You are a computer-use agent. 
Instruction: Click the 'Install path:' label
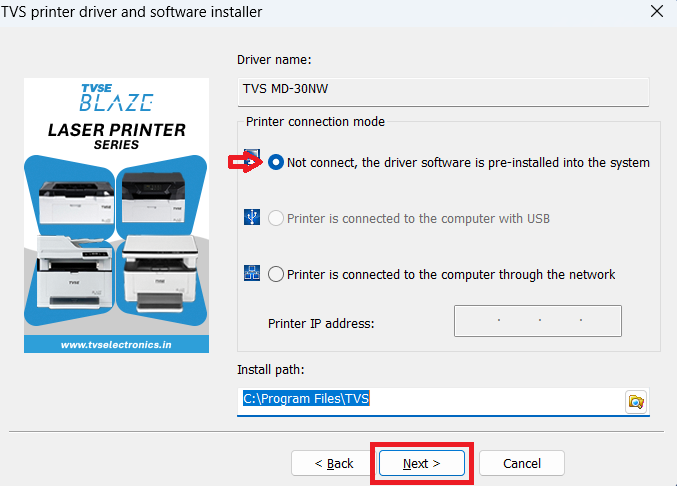point(271,369)
